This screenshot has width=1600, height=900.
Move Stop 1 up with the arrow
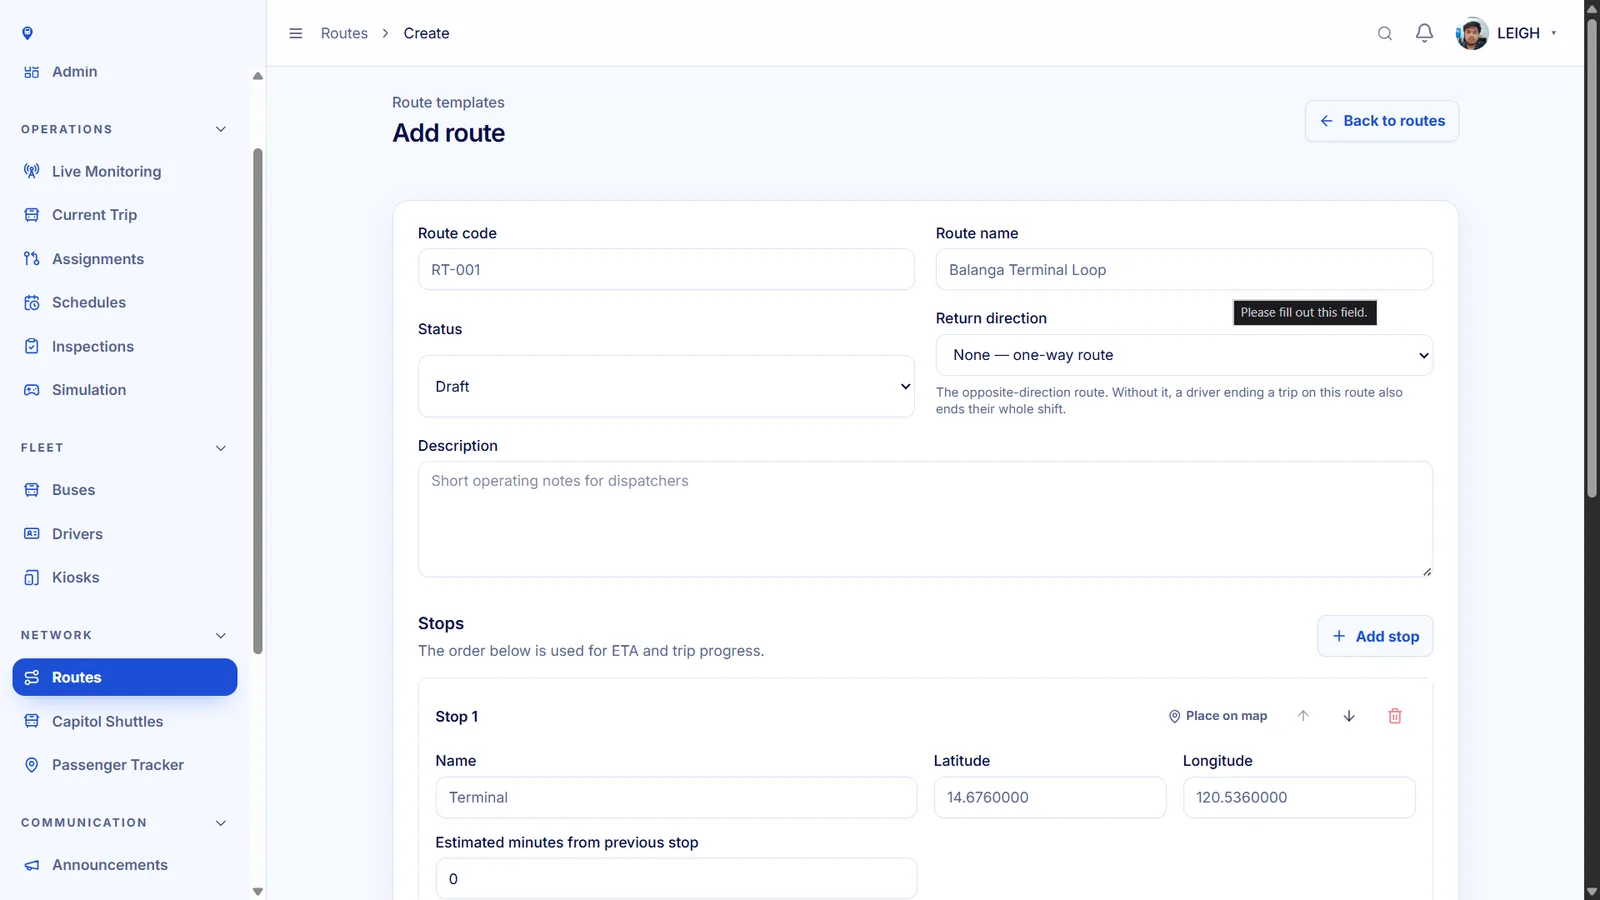[x=1303, y=716]
